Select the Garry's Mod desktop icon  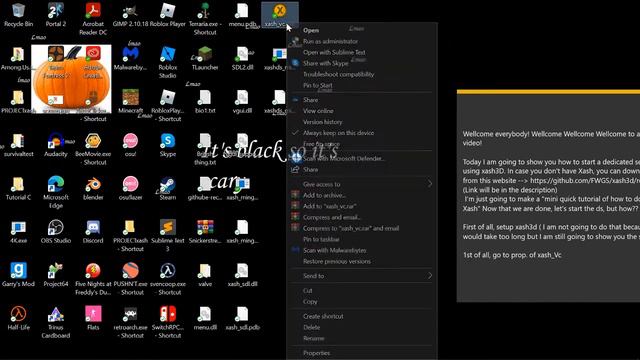pos(18,275)
